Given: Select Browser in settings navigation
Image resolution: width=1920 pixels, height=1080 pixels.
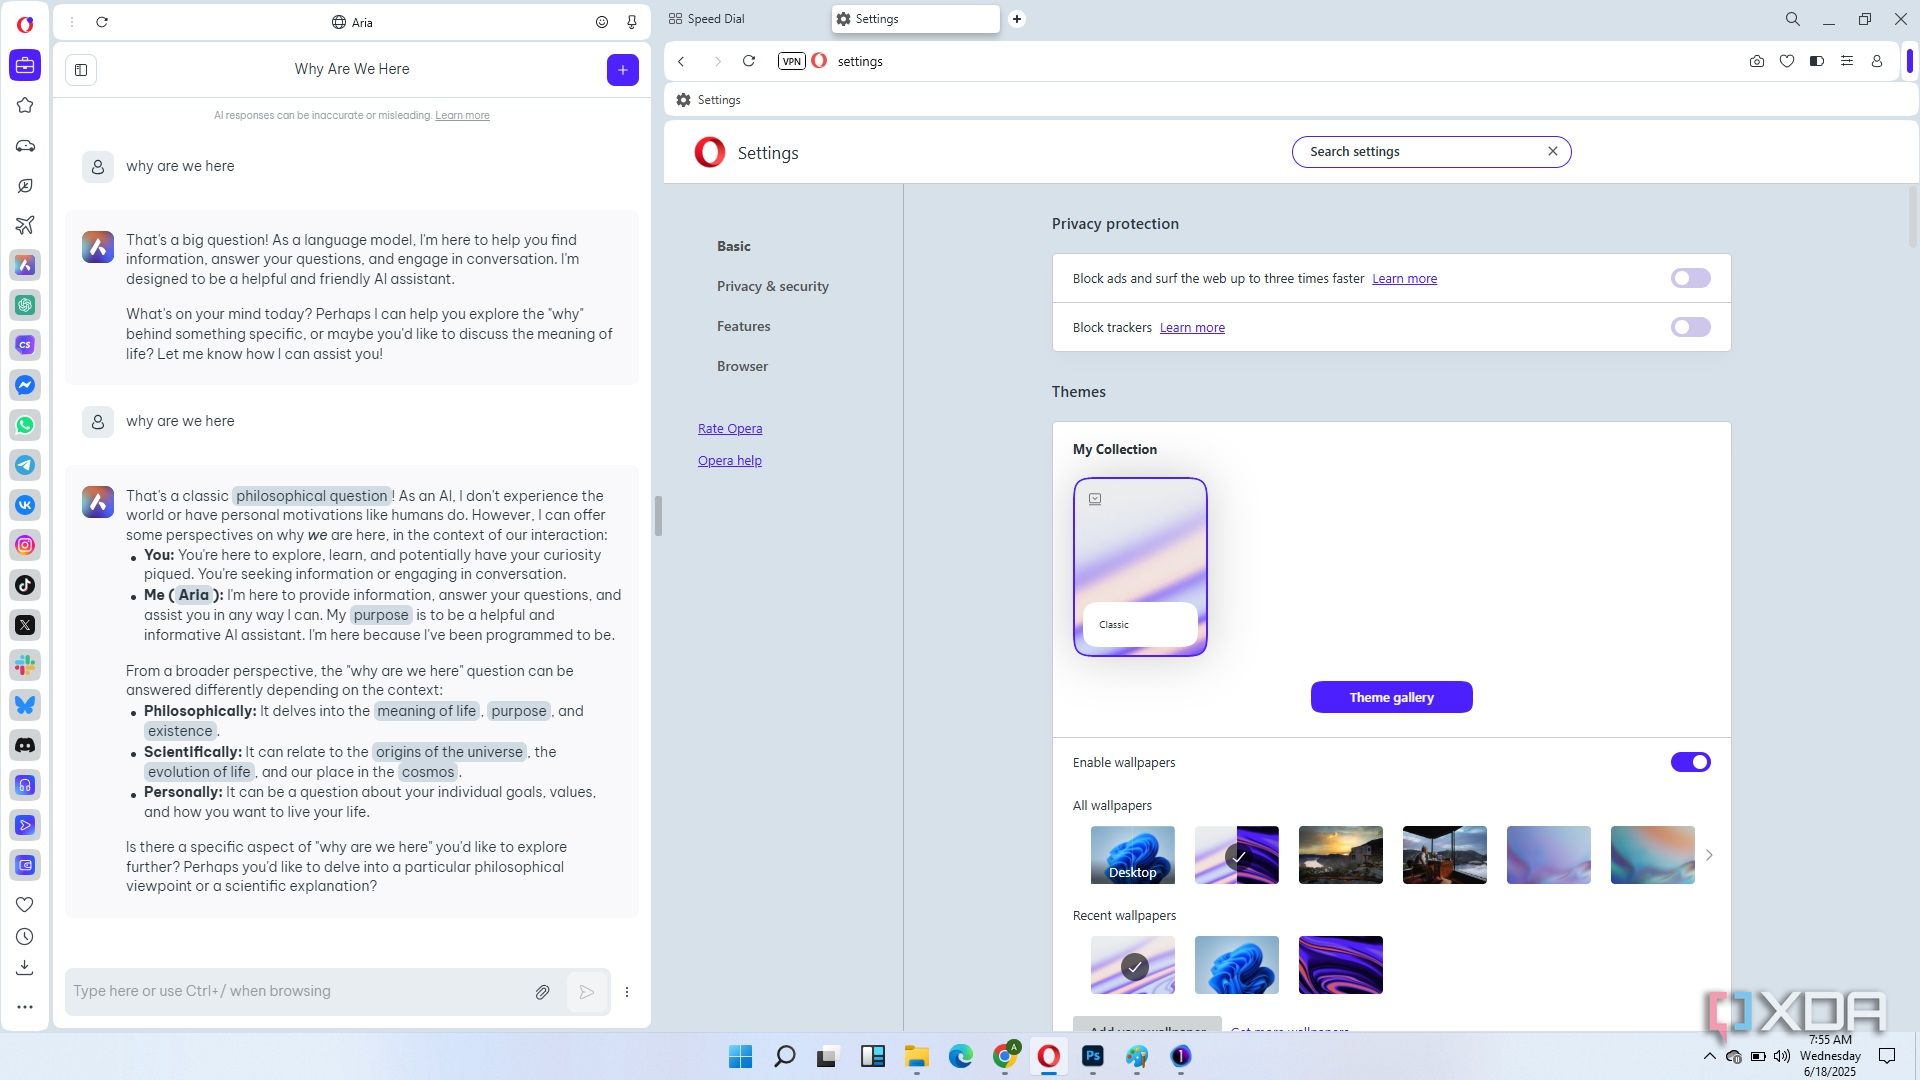Looking at the screenshot, I should [x=742, y=366].
